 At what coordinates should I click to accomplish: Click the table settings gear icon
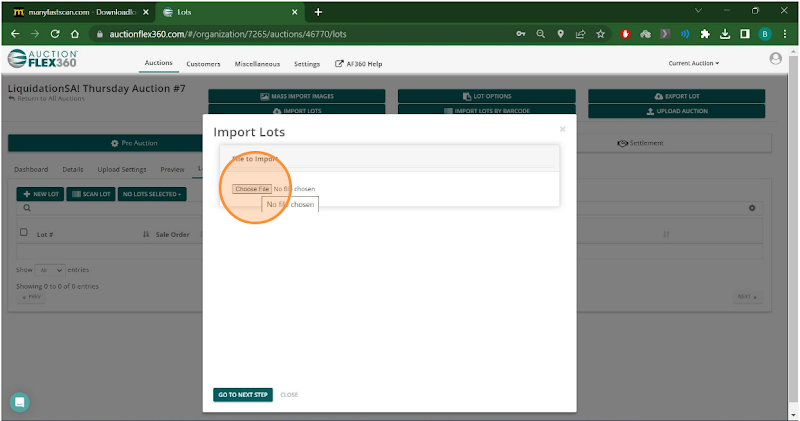click(x=751, y=208)
